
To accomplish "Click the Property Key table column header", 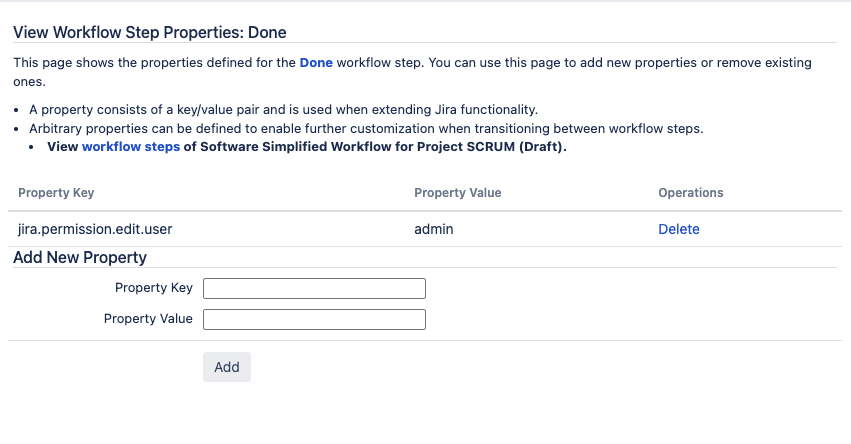I will 56,192.
